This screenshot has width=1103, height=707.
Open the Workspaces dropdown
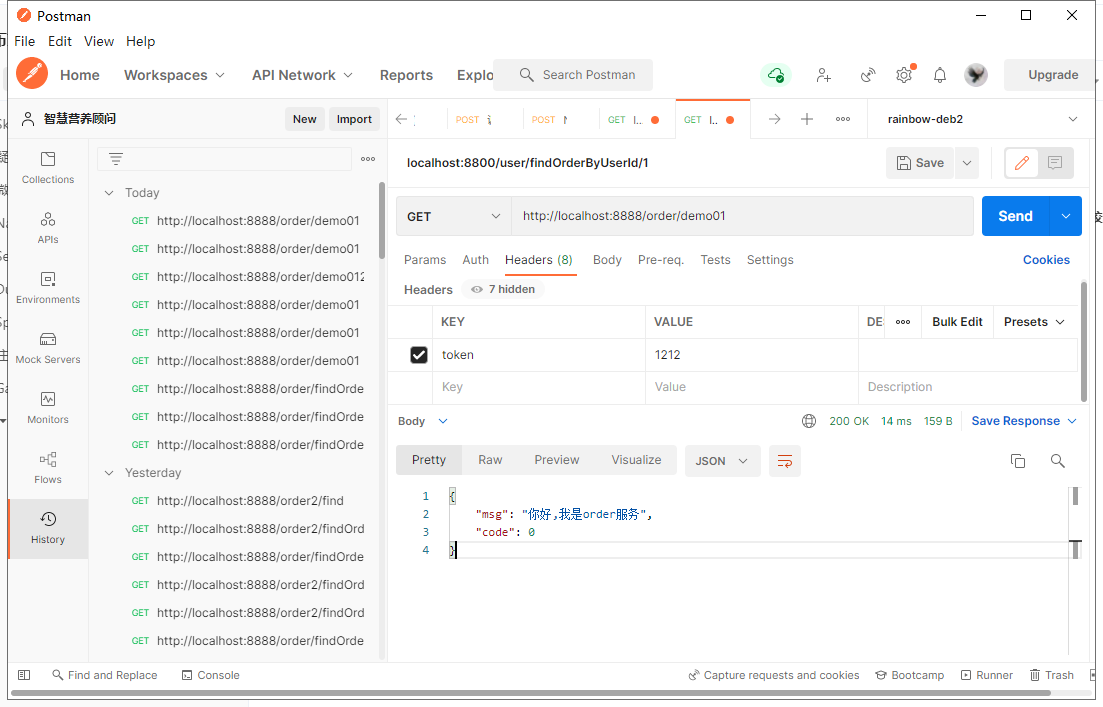tap(174, 75)
